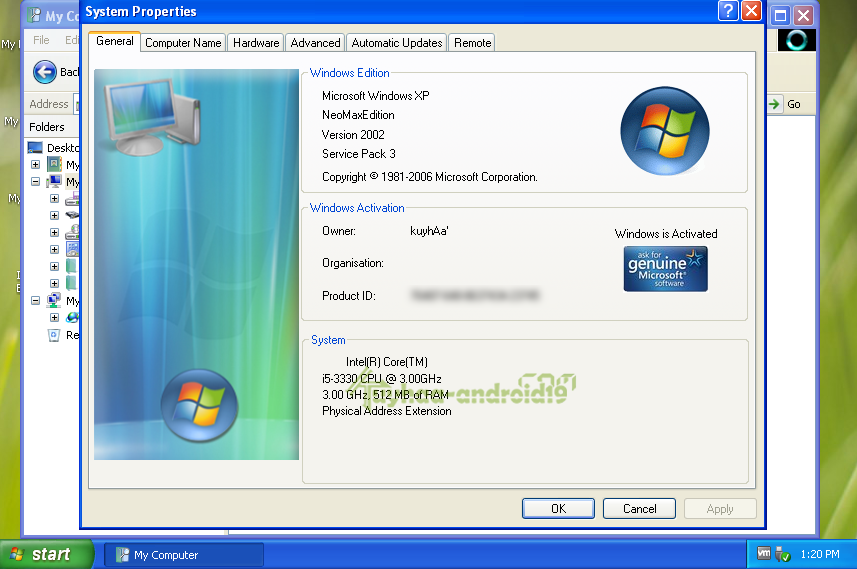Viewport: 857px width, 569px height.
Task: Open the Remote tab
Action: 472,43
